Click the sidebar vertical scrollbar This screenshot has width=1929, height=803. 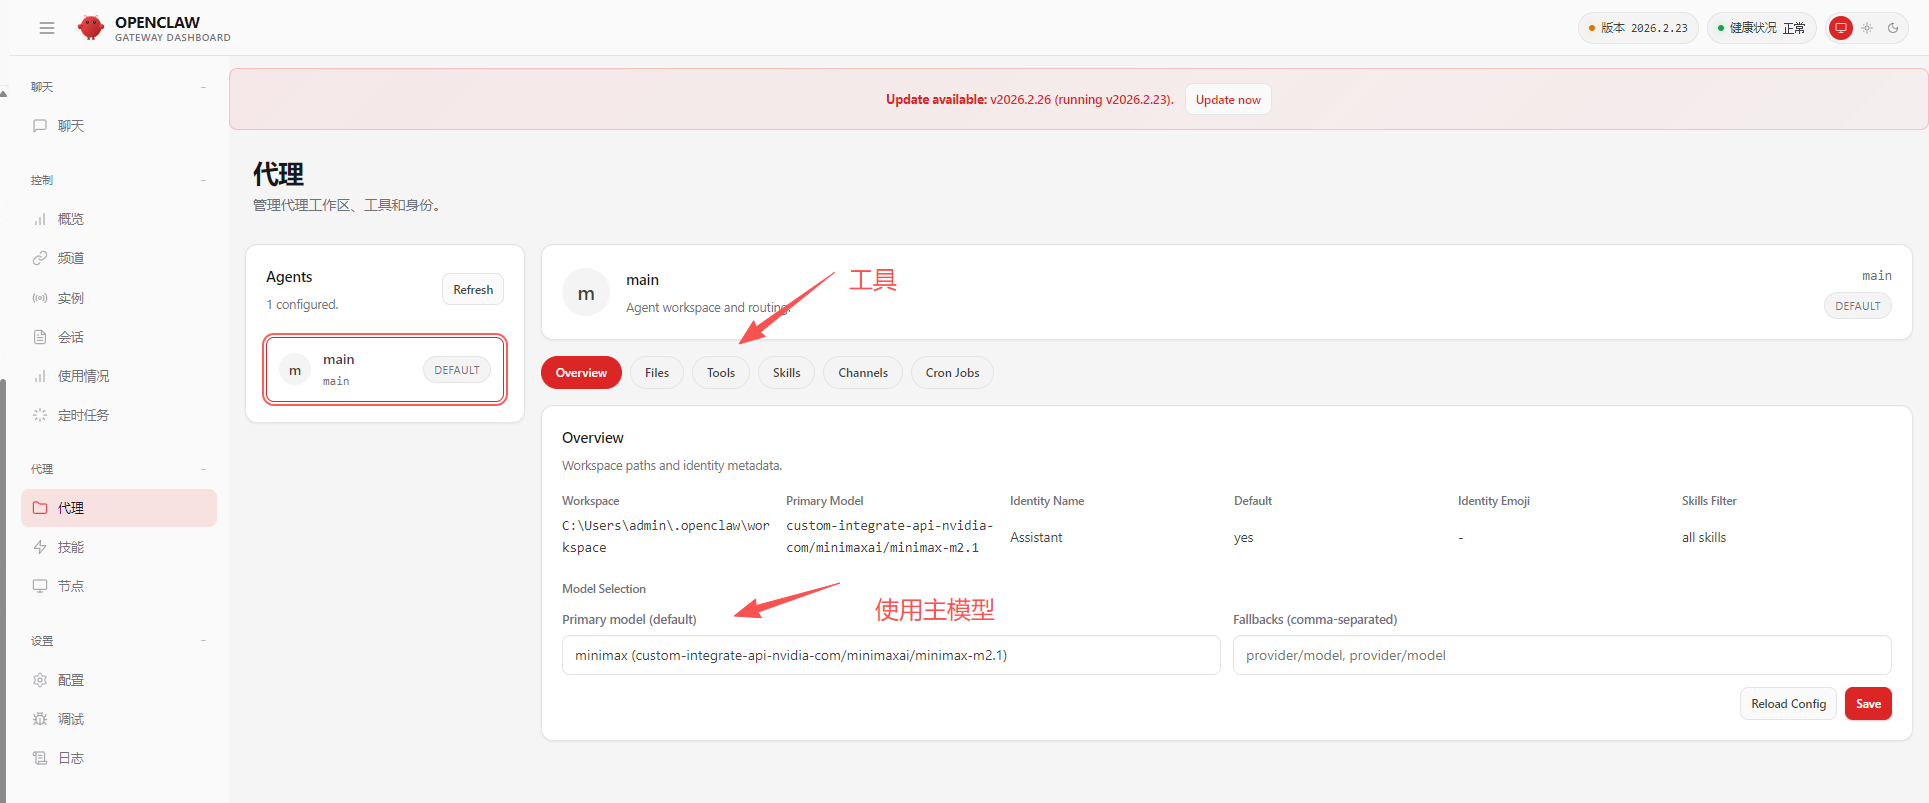point(3,590)
